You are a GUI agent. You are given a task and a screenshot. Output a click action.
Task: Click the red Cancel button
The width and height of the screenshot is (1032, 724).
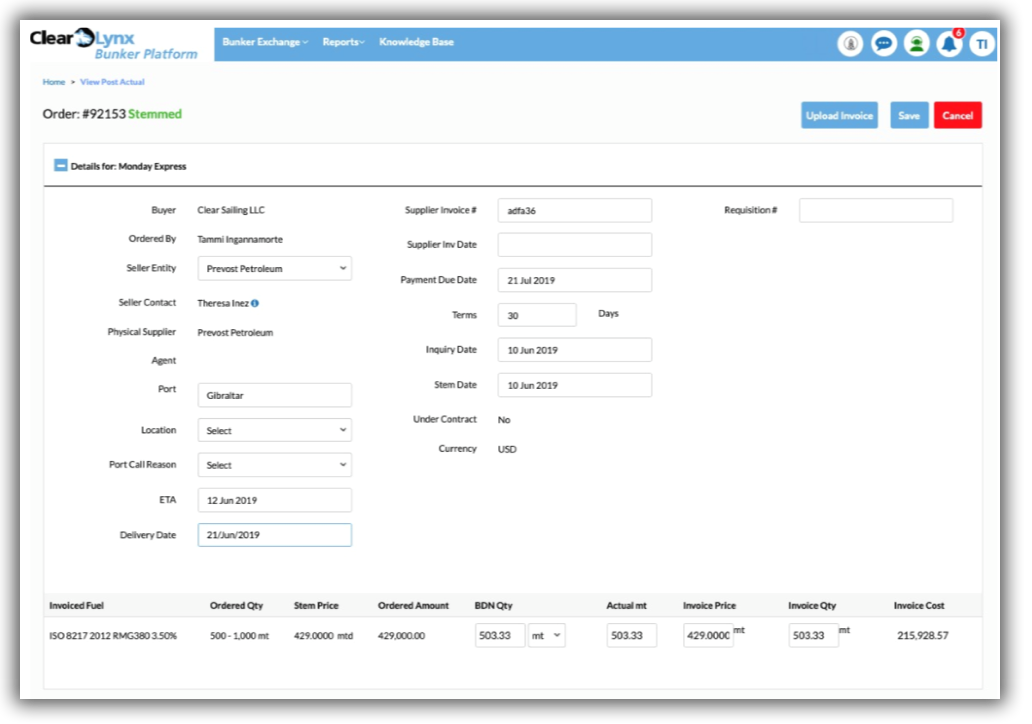(x=958, y=115)
